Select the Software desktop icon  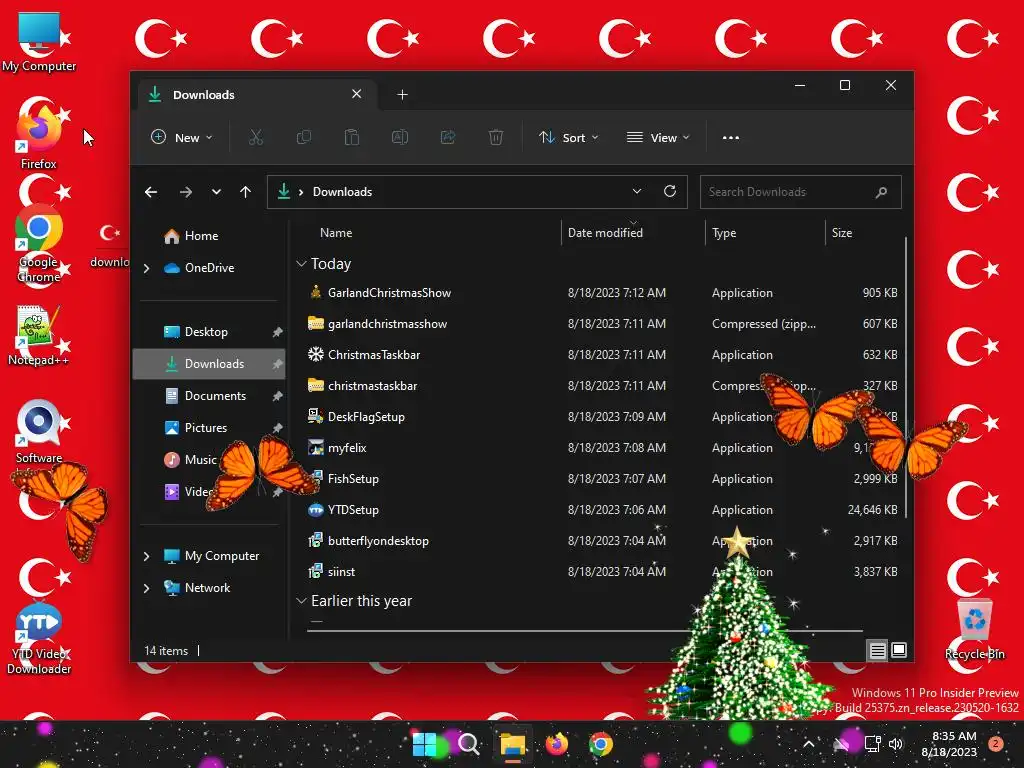click(39, 432)
